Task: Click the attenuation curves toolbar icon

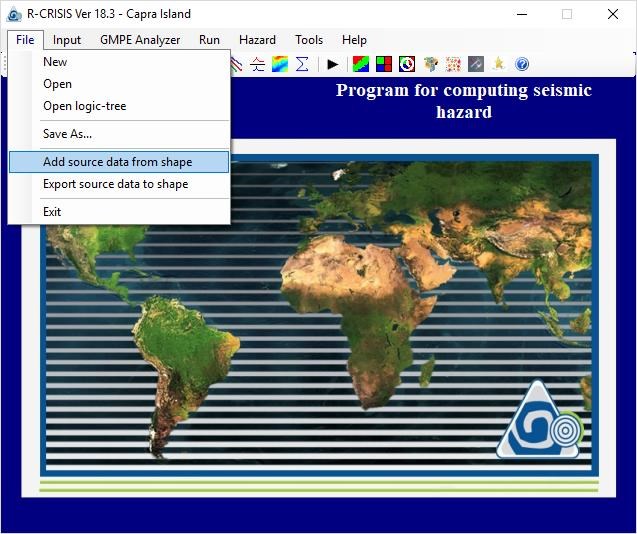Action: coord(236,64)
